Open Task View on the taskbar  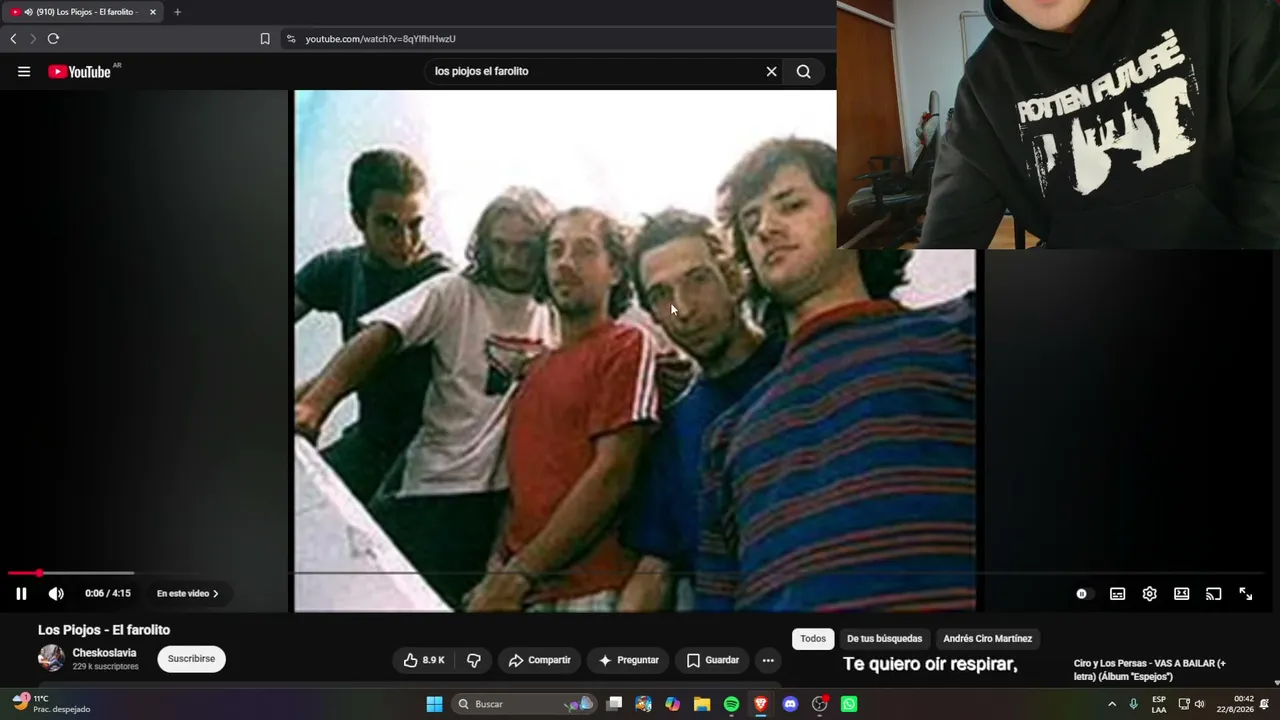click(614, 704)
